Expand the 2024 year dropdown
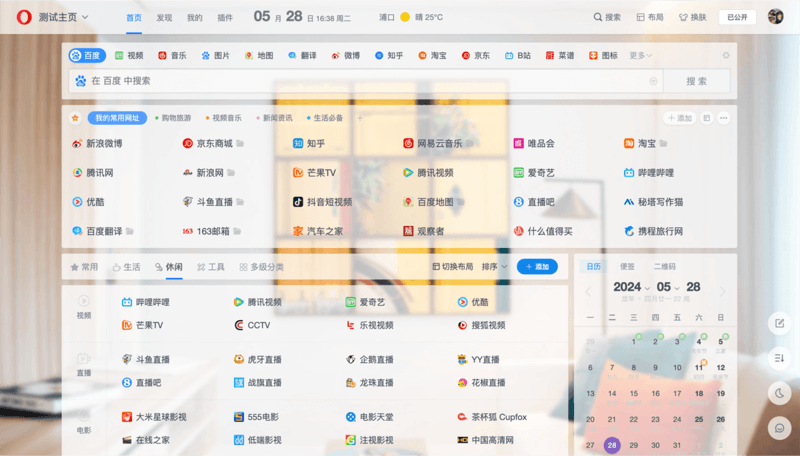Viewport: 800px width, 456px height. pos(632,287)
